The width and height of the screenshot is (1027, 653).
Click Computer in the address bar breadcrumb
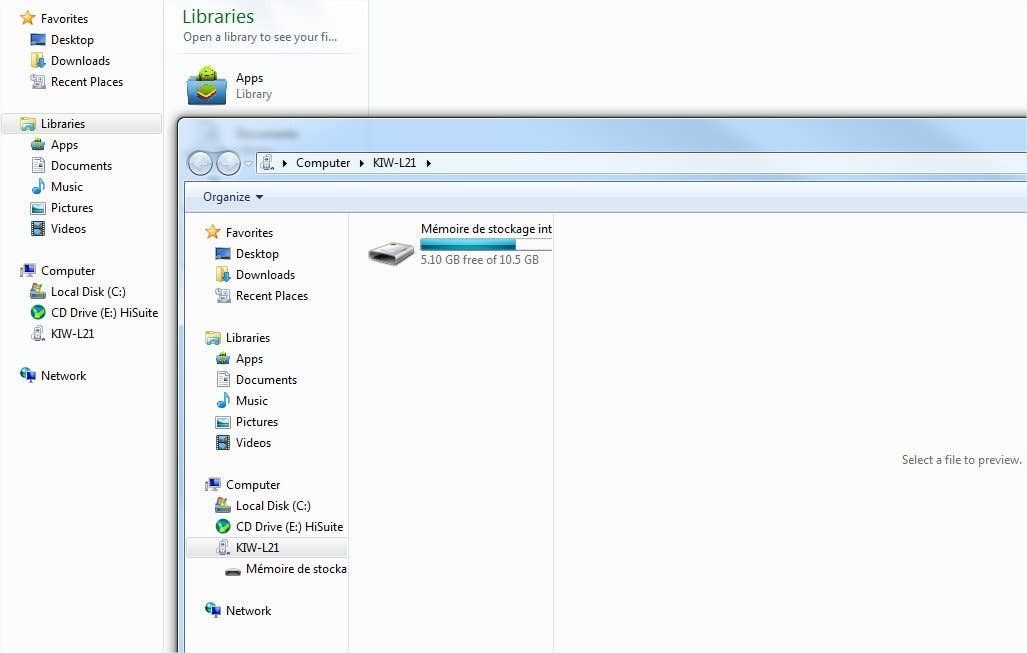(323, 163)
